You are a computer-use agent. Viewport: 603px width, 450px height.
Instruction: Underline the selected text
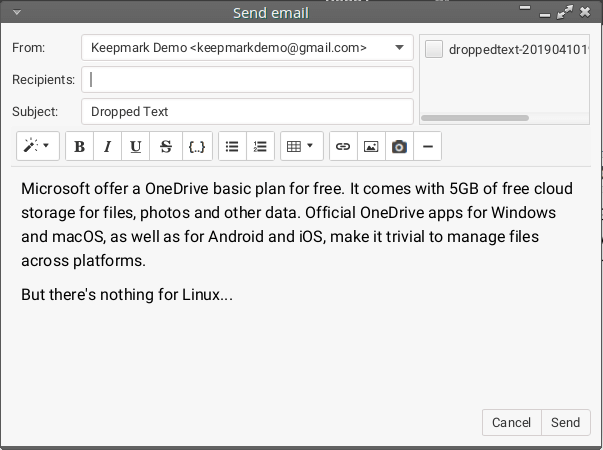(136, 146)
